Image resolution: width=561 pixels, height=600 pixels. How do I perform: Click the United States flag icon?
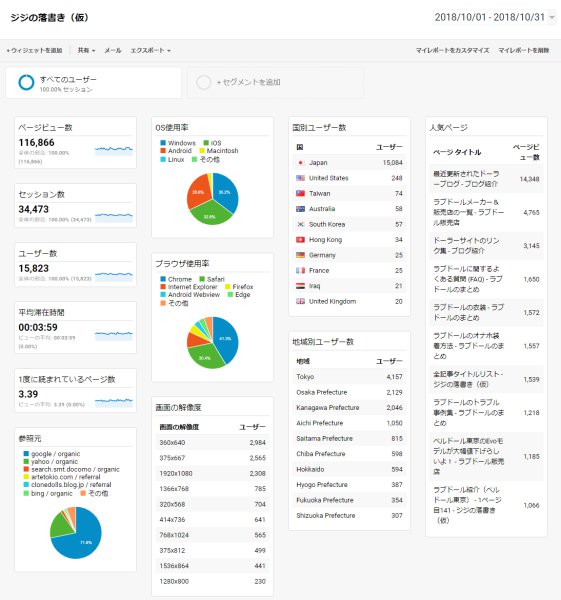pos(300,178)
